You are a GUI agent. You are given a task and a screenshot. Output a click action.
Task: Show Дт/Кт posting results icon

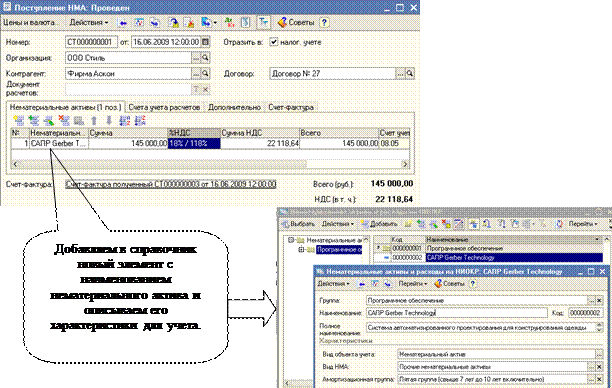pos(230,23)
